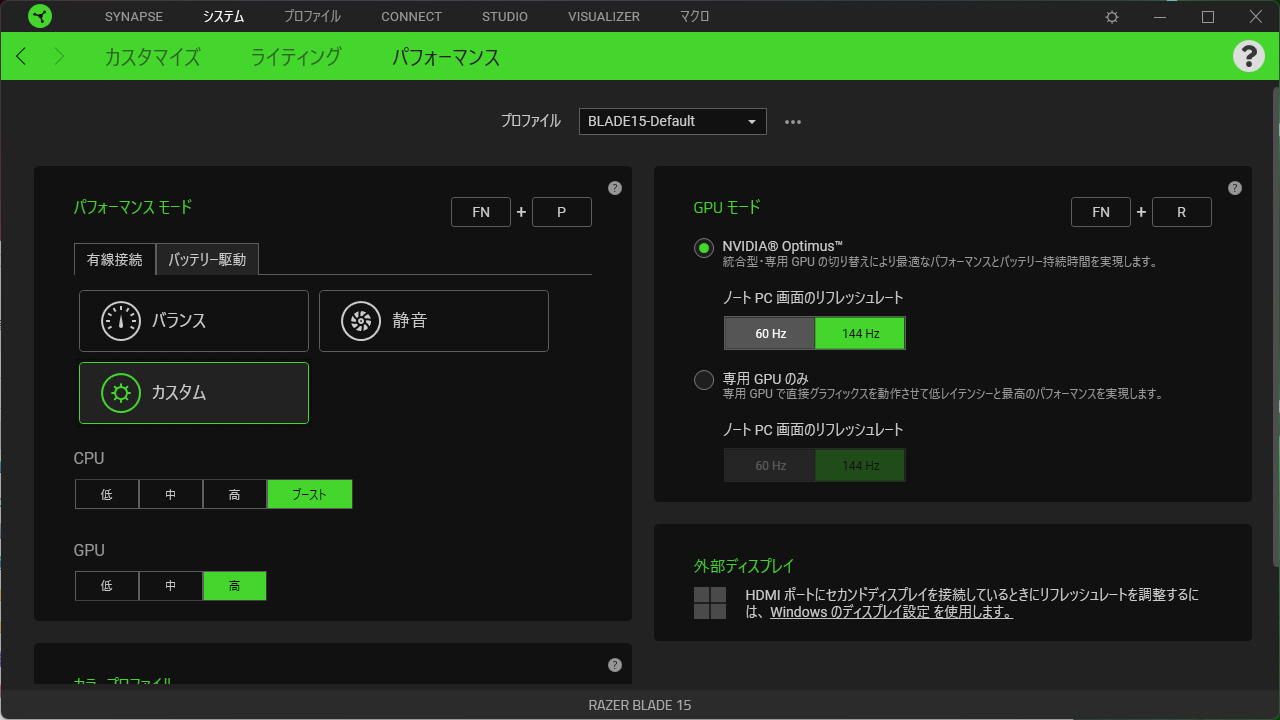Viewport: 1280px width, 720px height.
Task: Open the STUDIO tab
Action: (505, 17)
